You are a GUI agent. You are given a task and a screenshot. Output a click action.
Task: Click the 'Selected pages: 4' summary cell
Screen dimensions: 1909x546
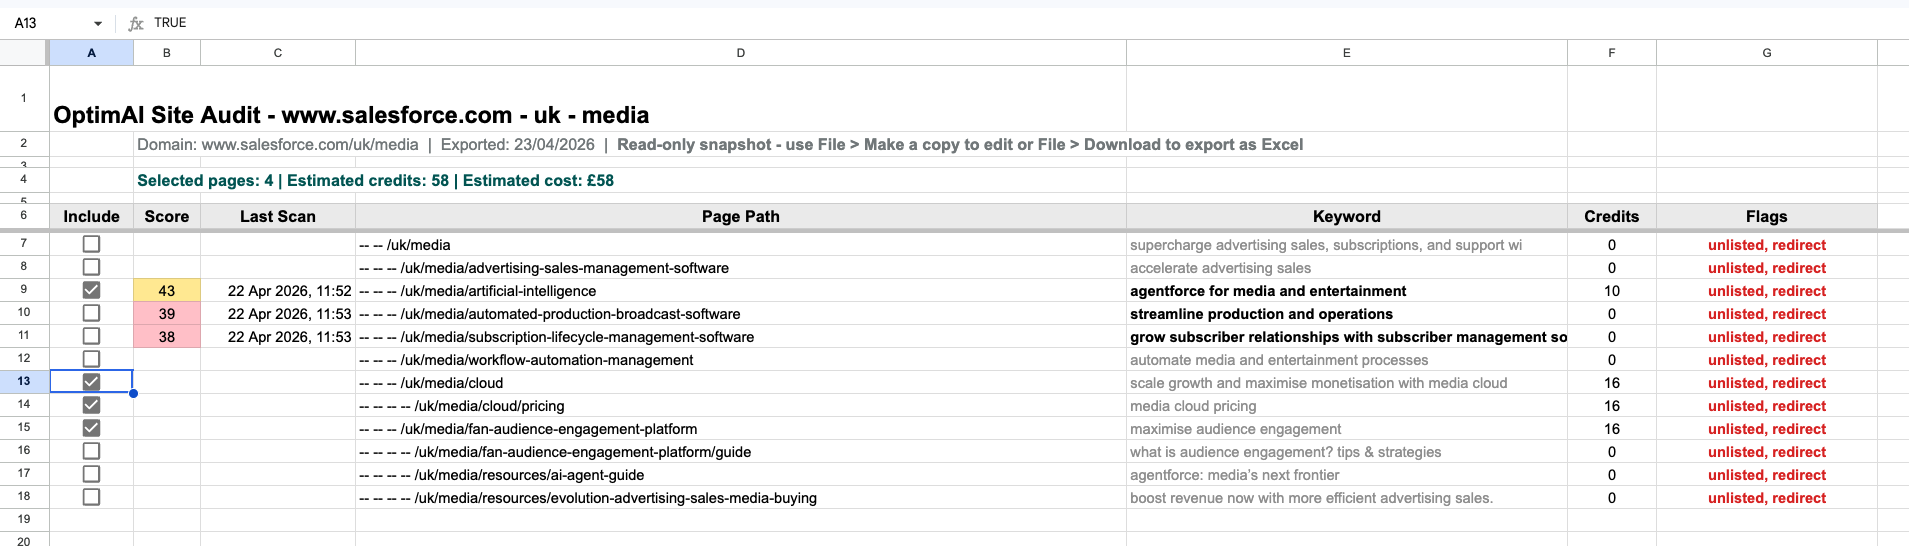(375, 180)
